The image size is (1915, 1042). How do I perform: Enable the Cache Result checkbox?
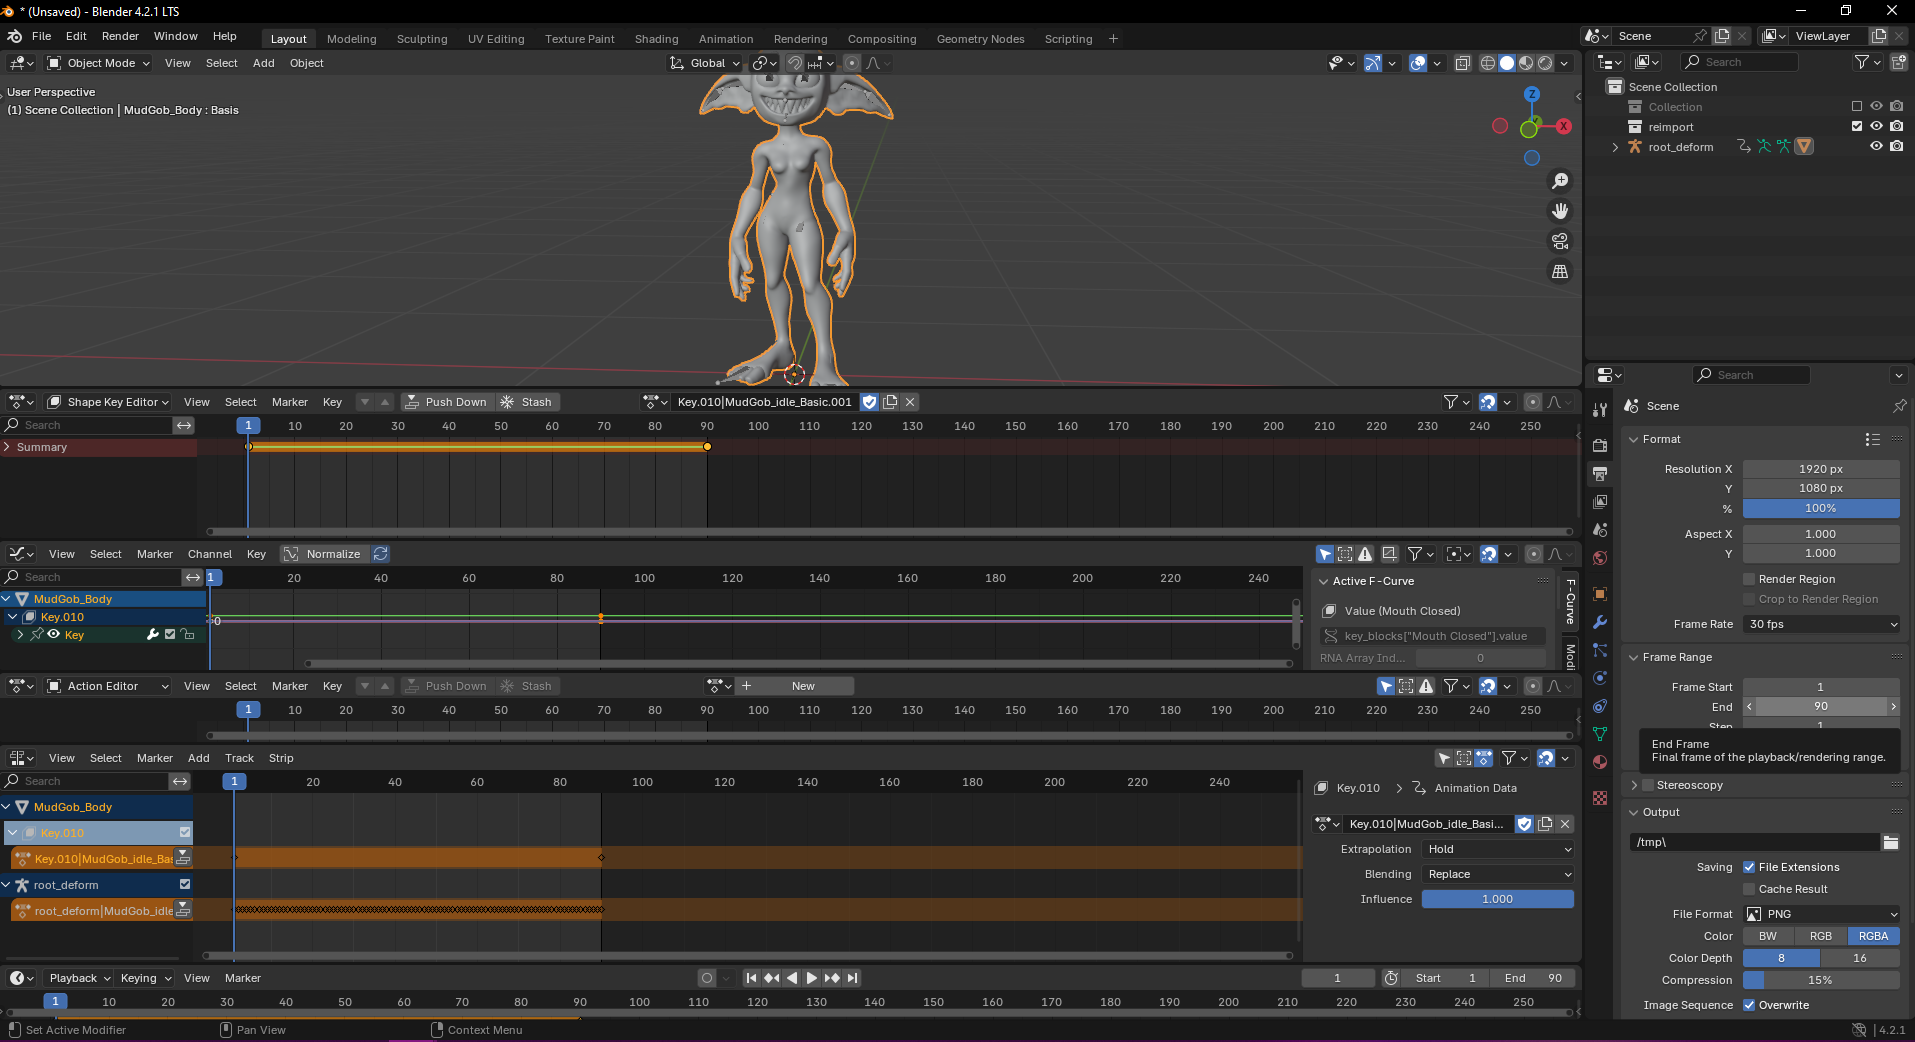click(1749, 889)
